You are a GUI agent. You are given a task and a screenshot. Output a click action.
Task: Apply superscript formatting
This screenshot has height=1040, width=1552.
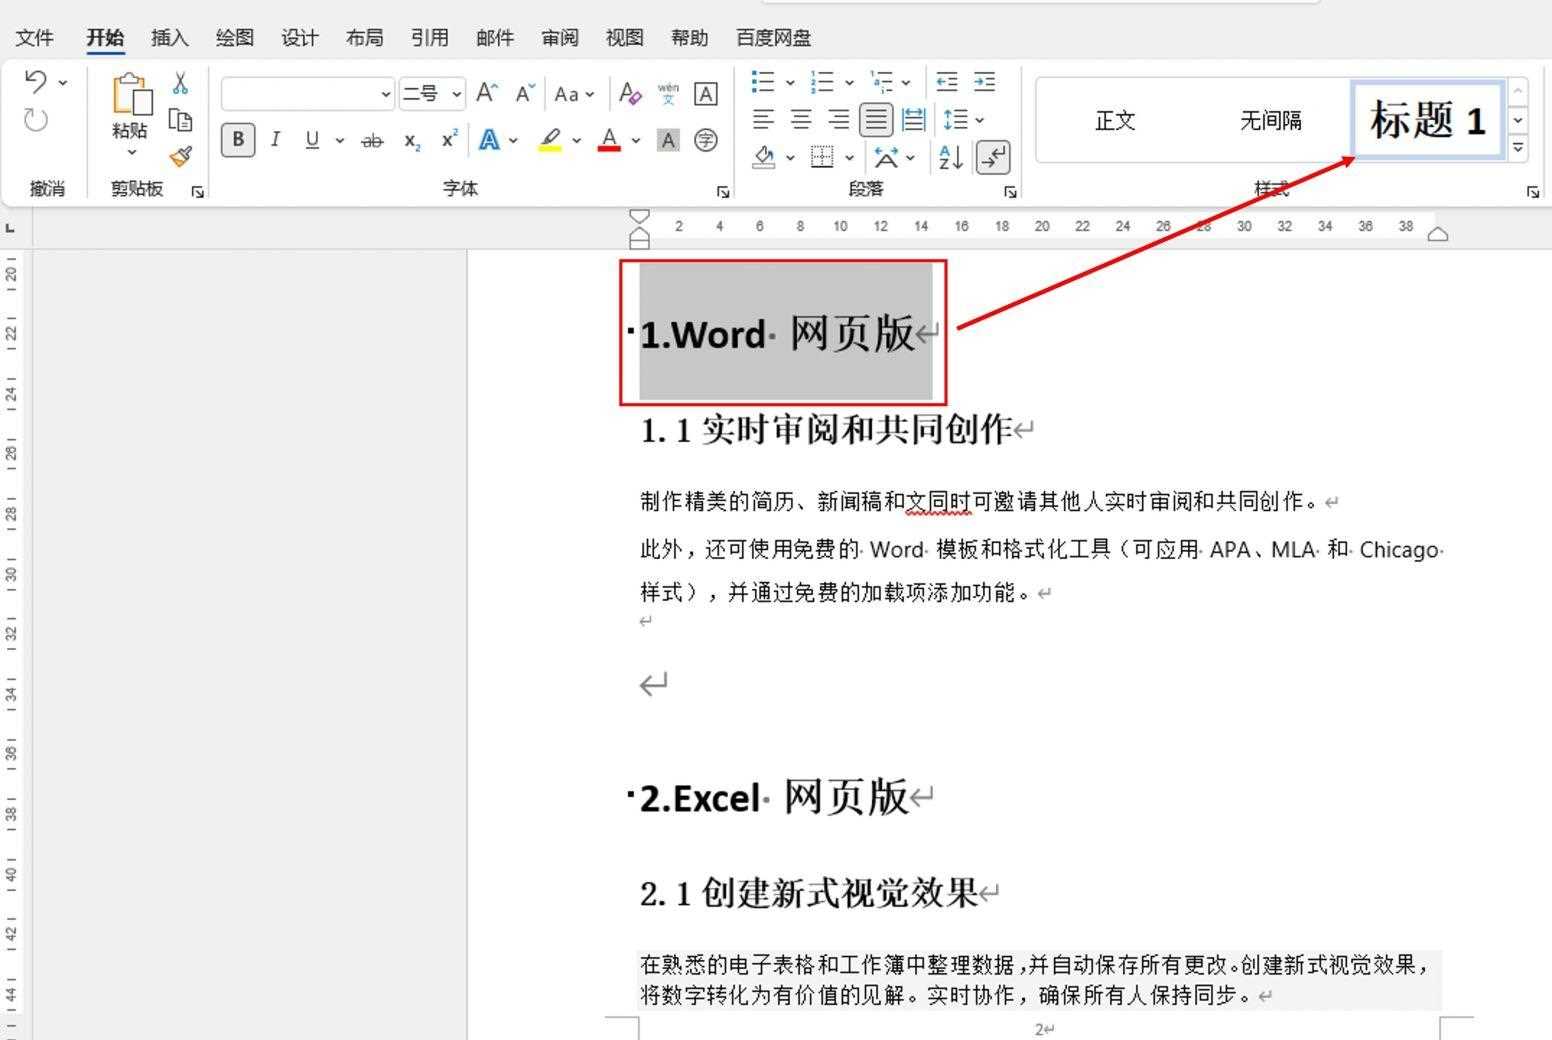tap(450, 140)
